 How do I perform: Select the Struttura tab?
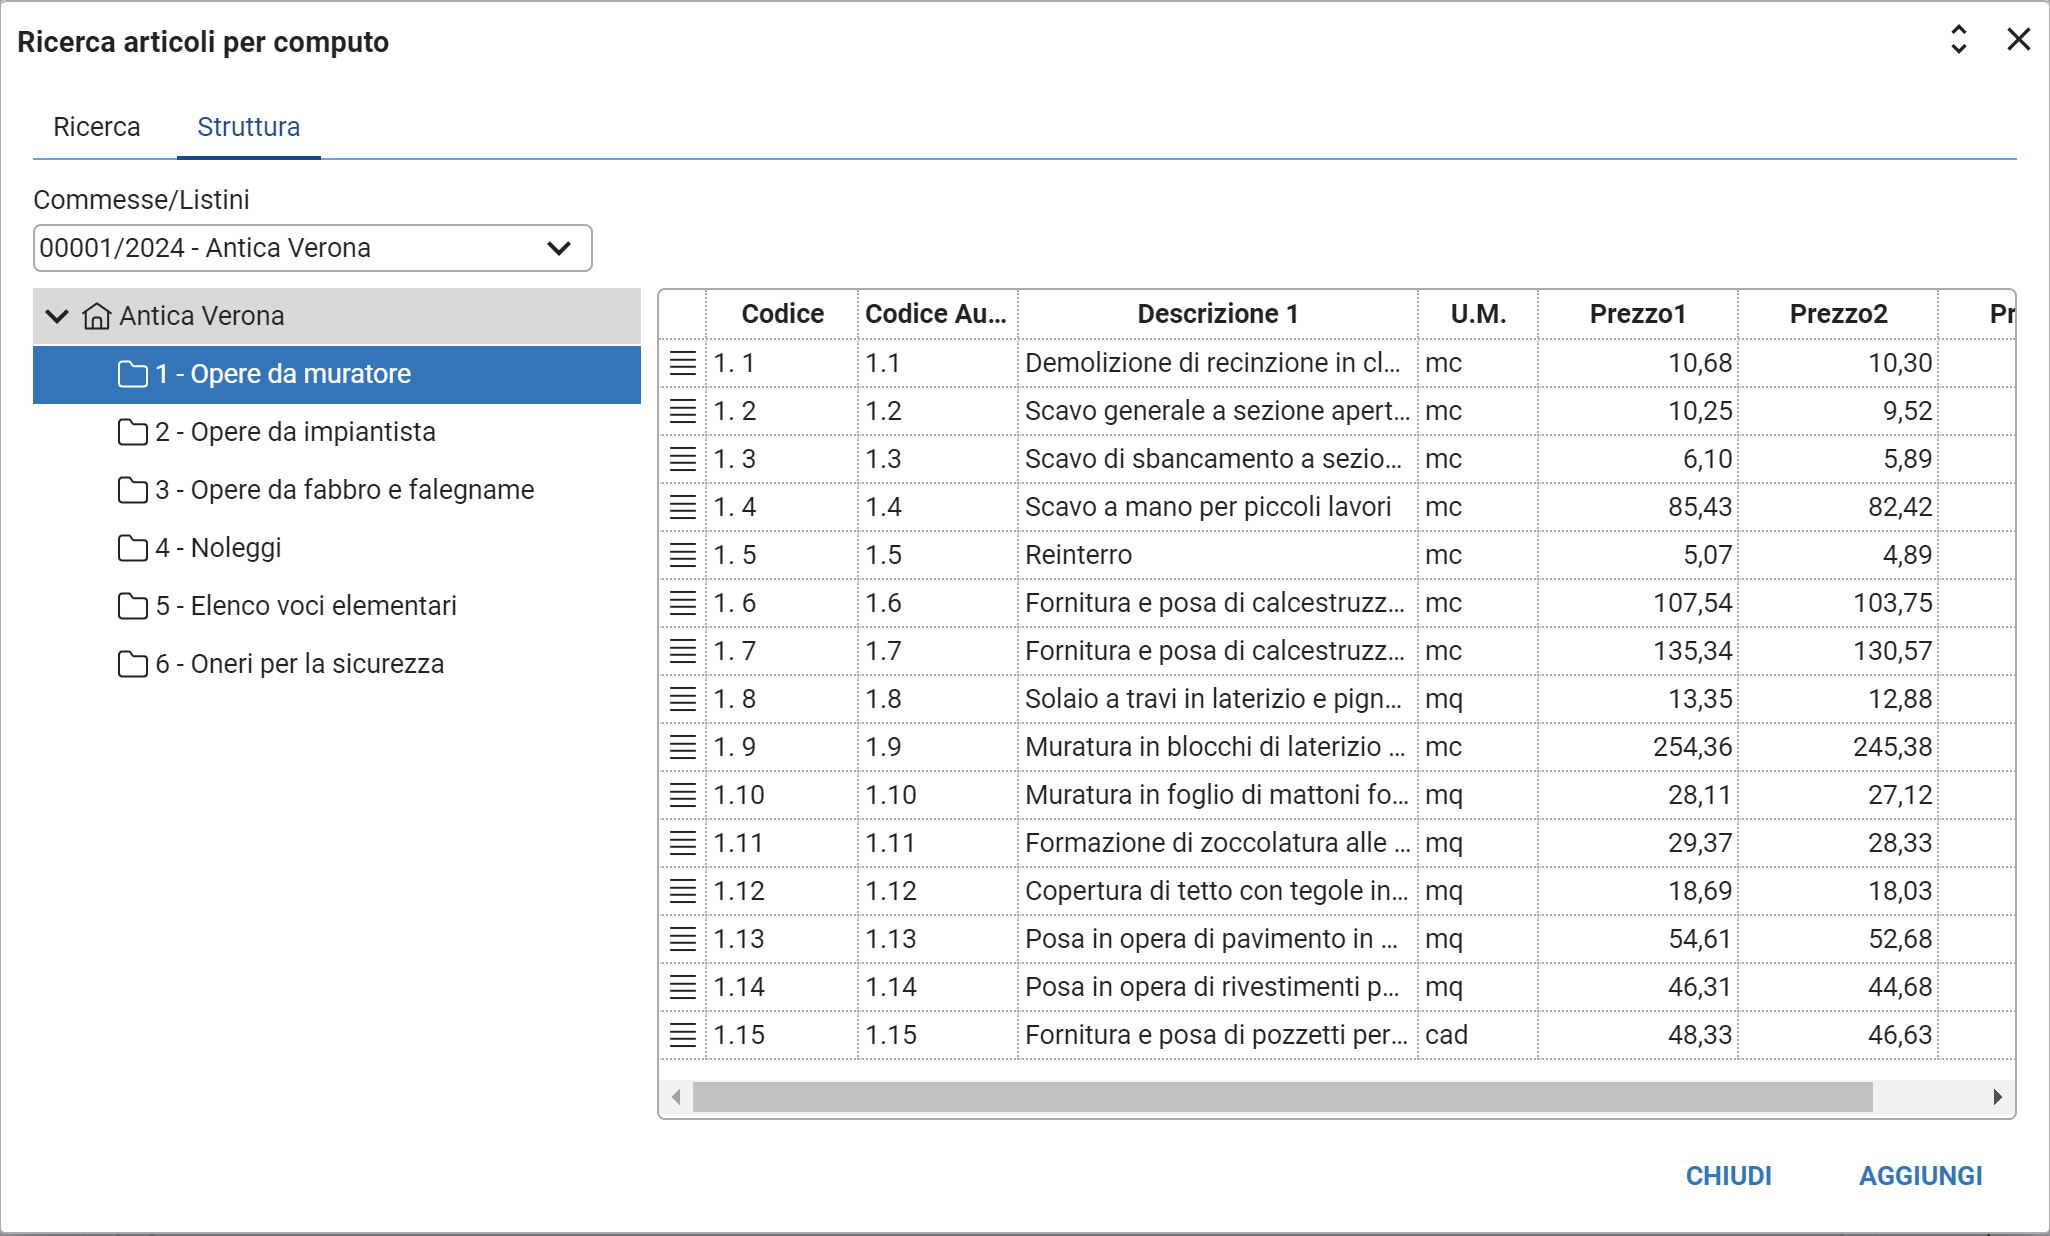coord(248,127)
